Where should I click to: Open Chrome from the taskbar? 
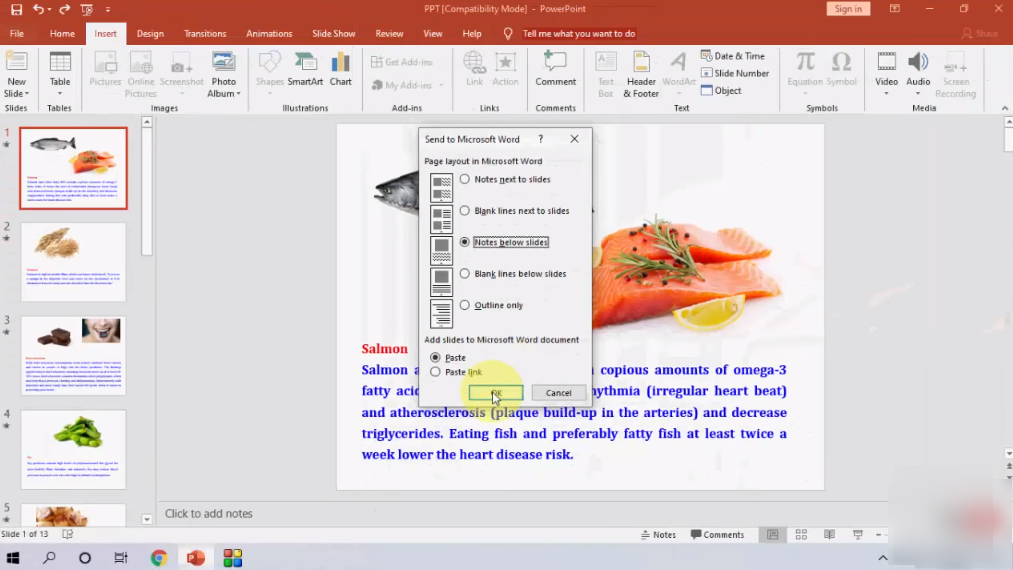point(158,558)
